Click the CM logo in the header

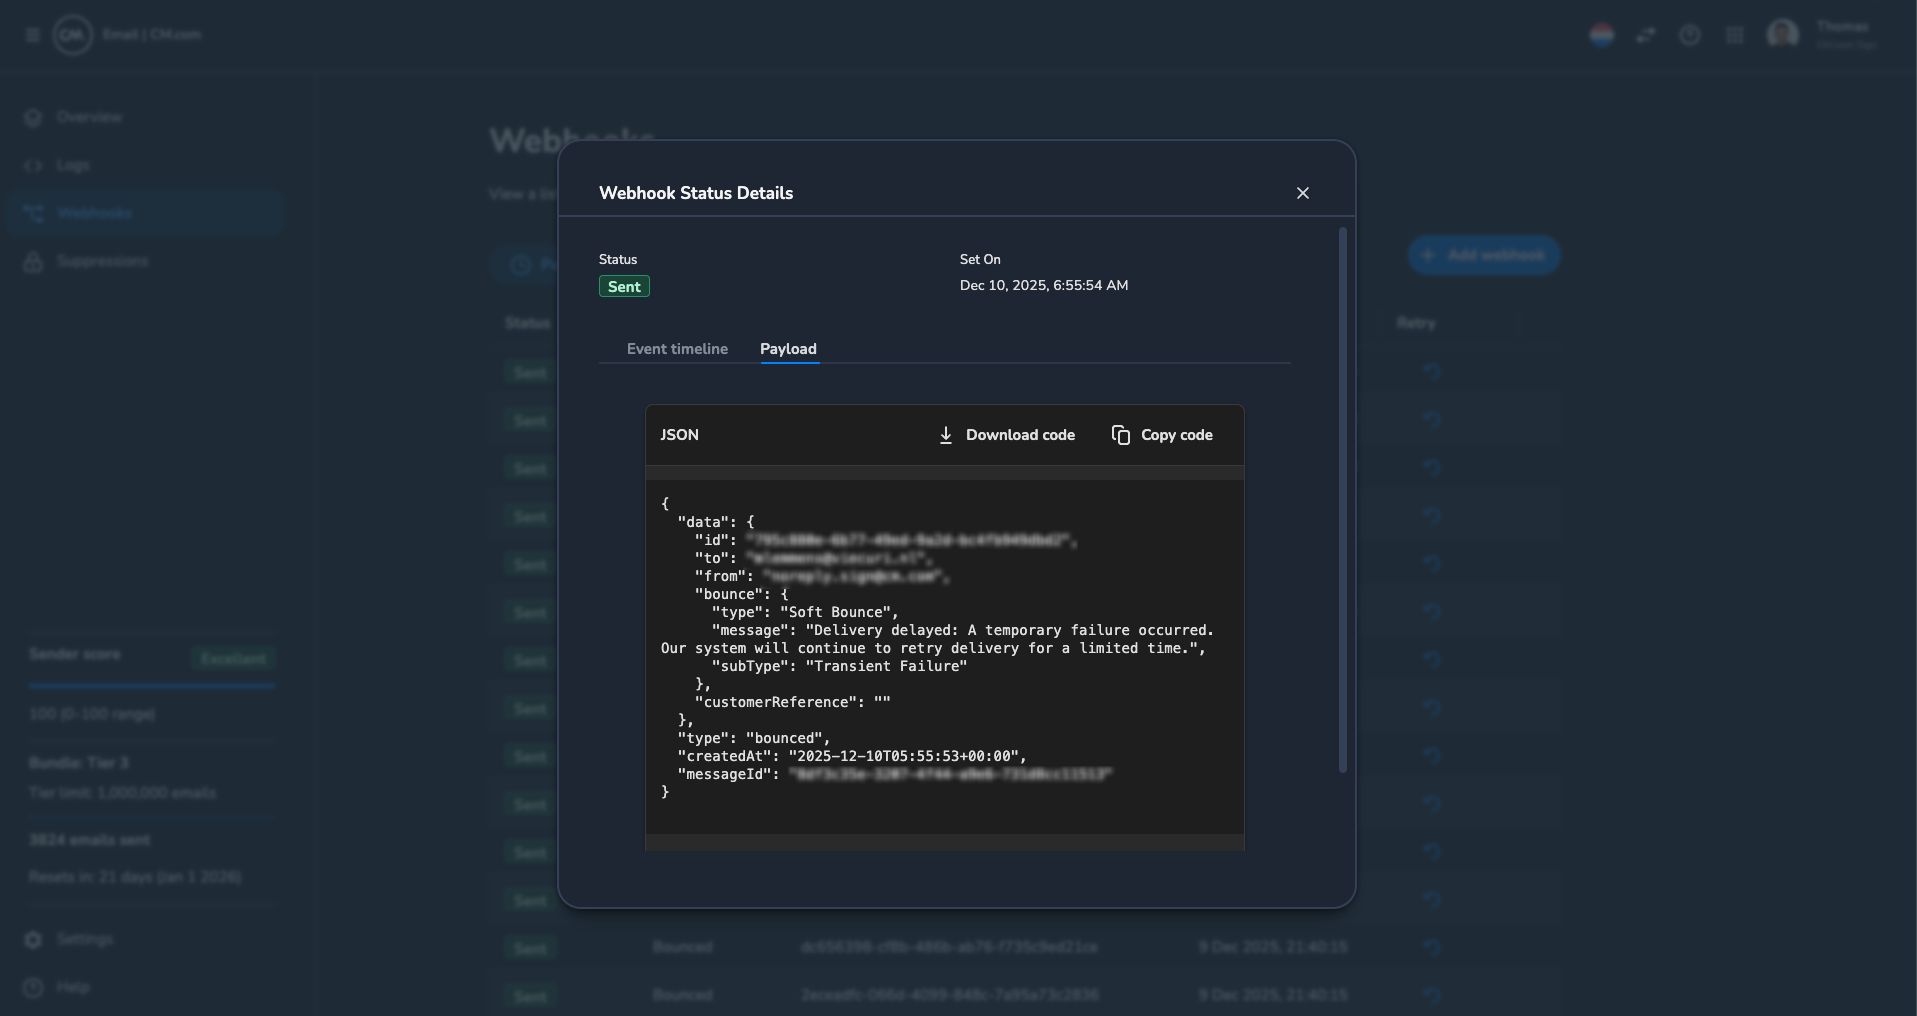72,35
